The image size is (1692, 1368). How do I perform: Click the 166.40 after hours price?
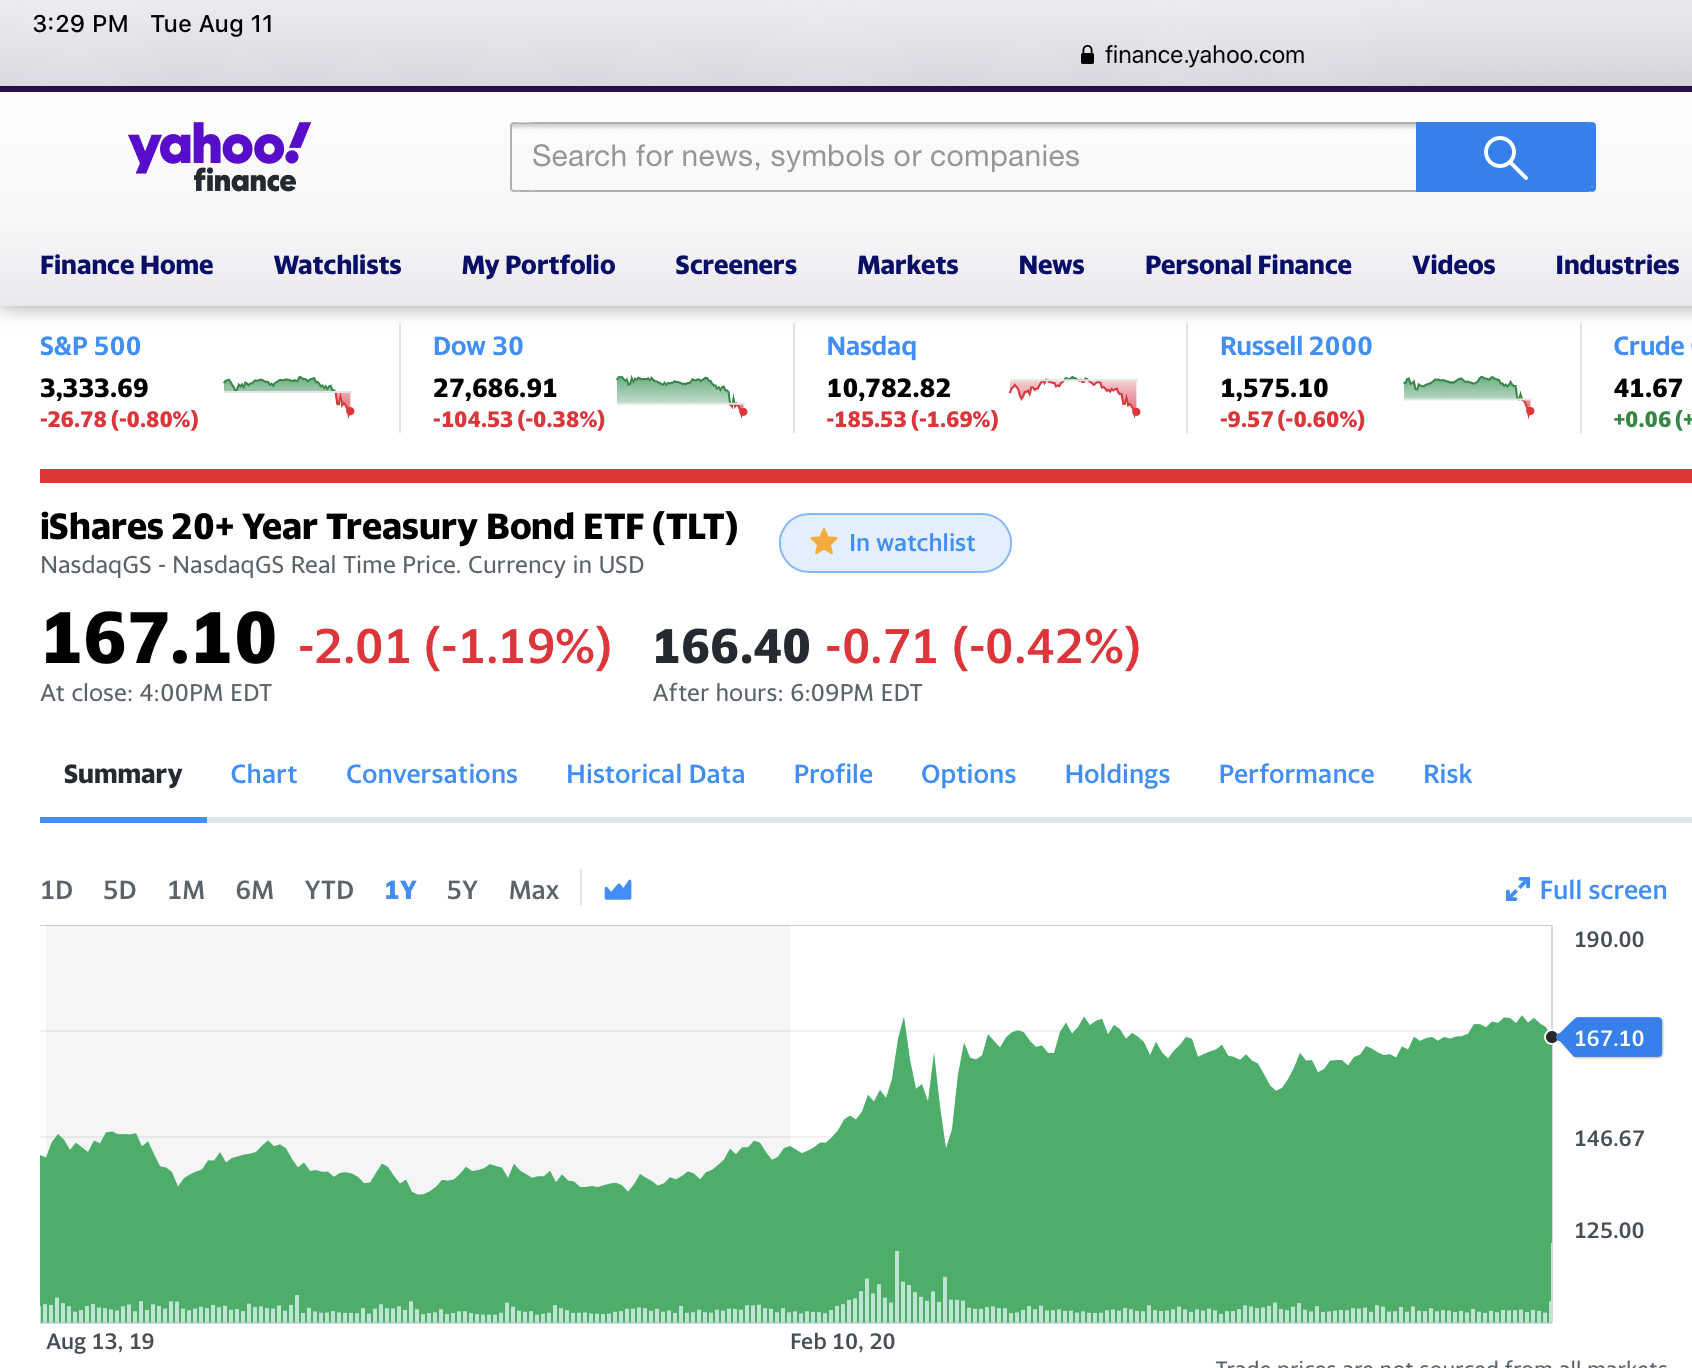point(731,646)
